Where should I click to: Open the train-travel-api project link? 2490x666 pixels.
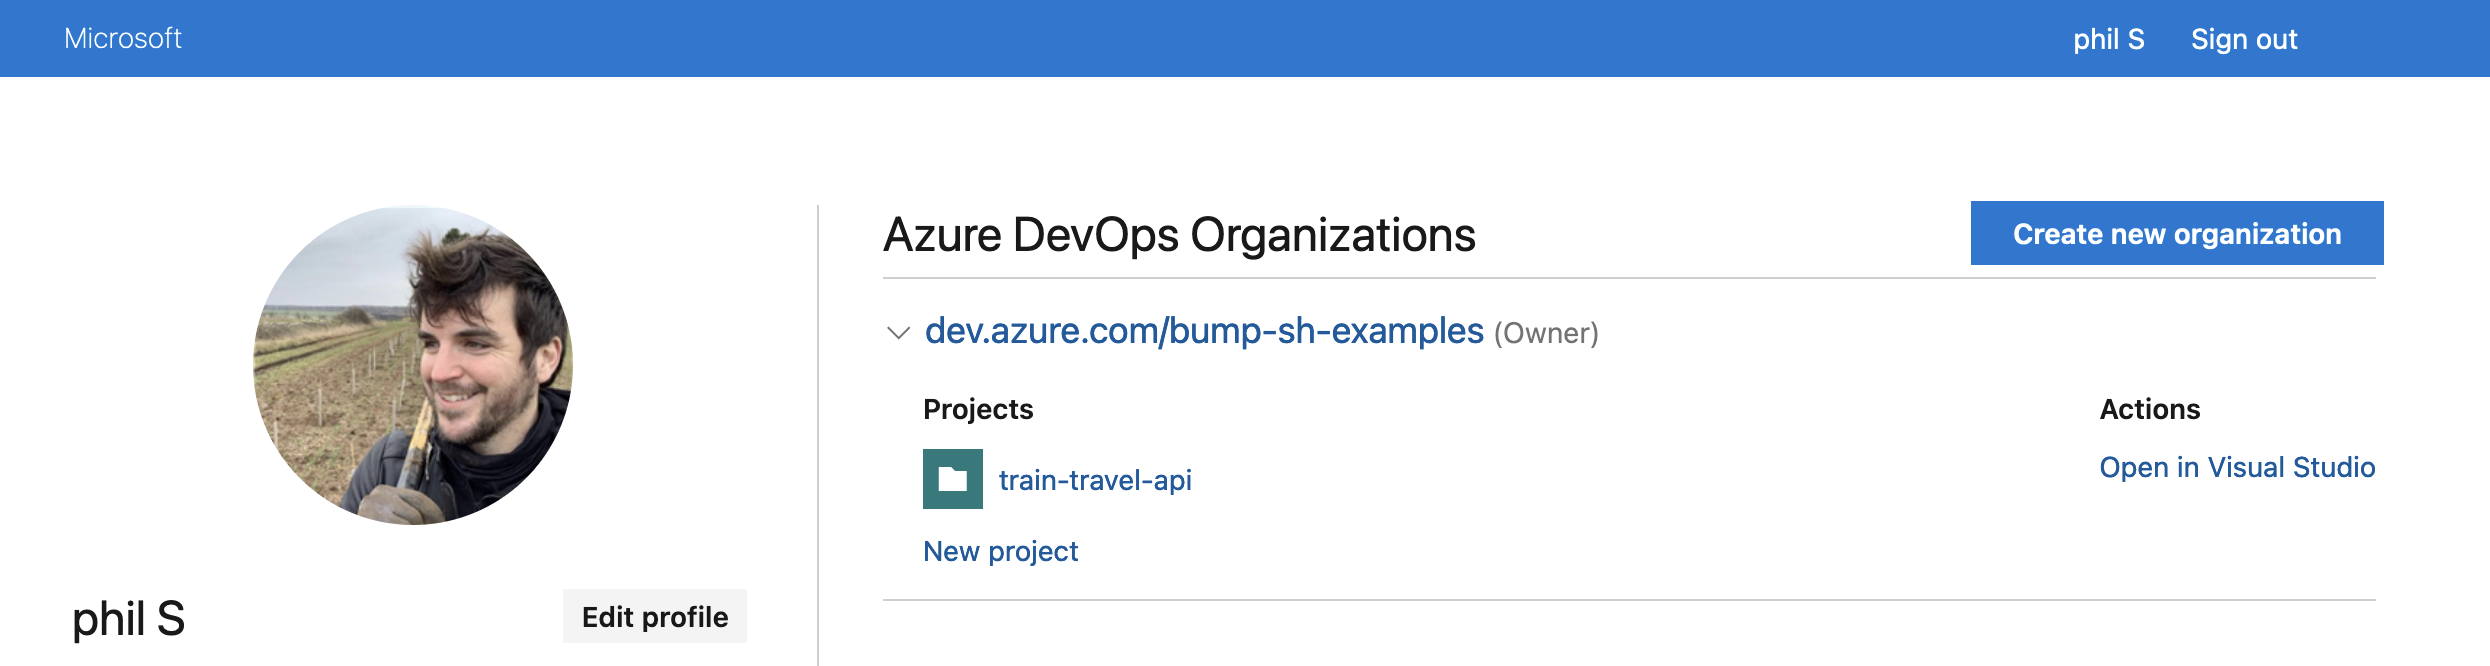(1094, 480)
